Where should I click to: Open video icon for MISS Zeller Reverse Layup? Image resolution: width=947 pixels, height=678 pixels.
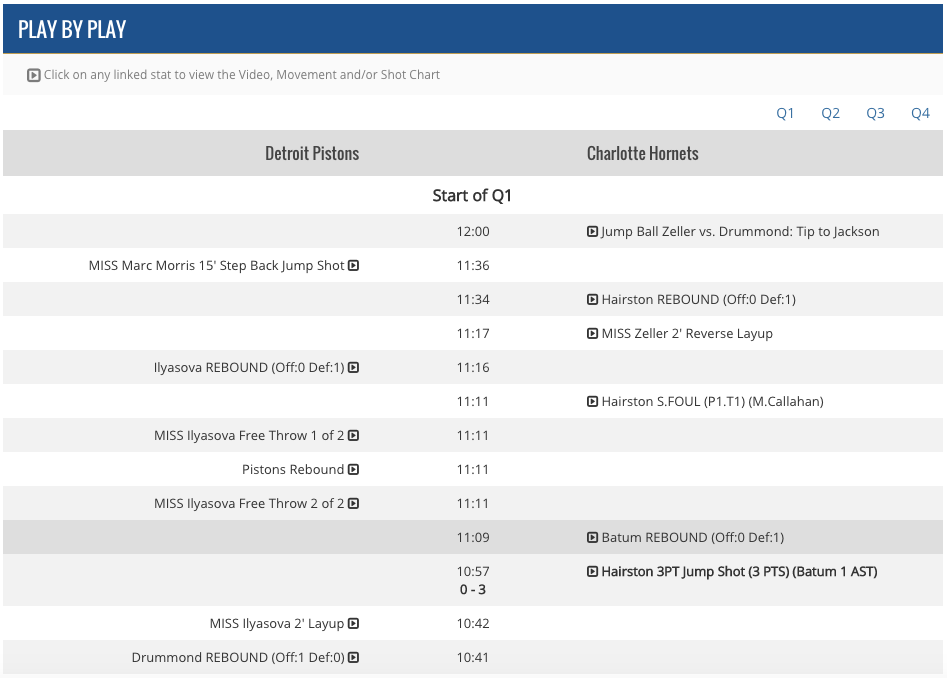coord(592,333)
